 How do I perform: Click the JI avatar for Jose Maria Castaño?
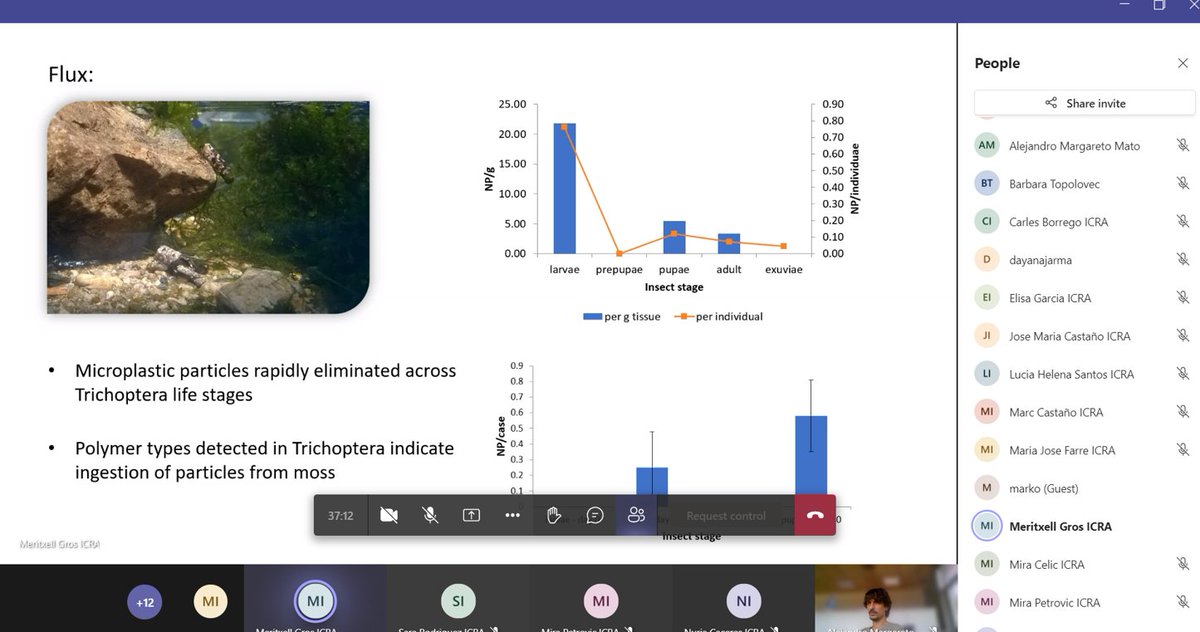point(987,335)
